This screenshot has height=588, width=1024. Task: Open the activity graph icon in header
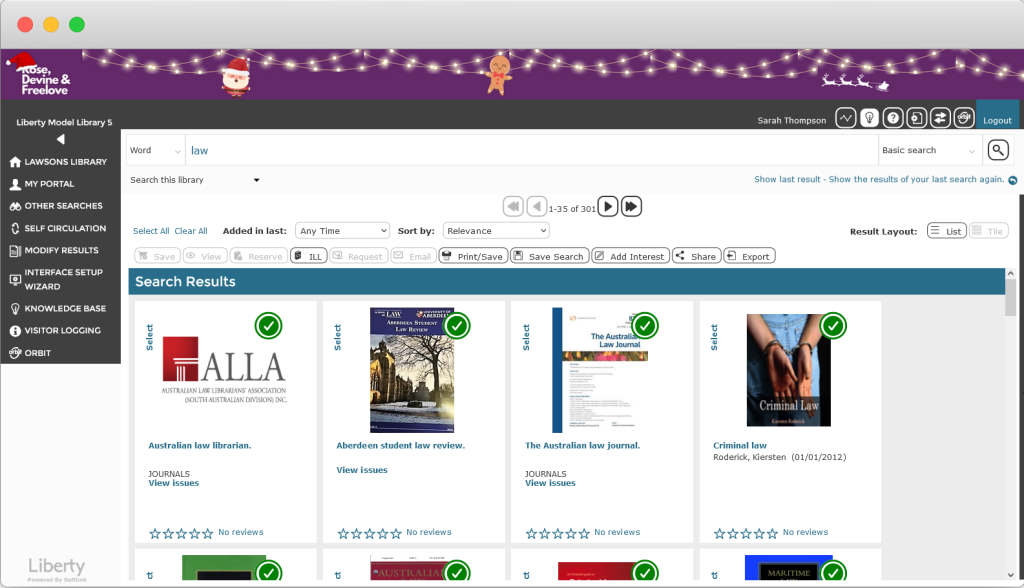point(846,118)
